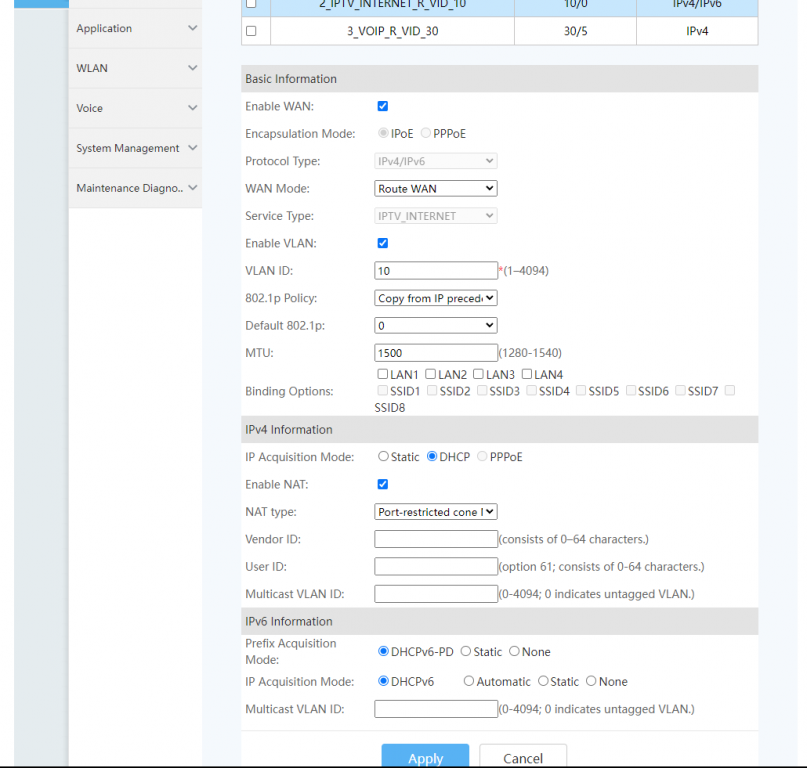The width and height of the screenshot is (807, 768).
Task: Select the 3_VOIP_R_VID_30 row checkbox
Action: [251, 31]
